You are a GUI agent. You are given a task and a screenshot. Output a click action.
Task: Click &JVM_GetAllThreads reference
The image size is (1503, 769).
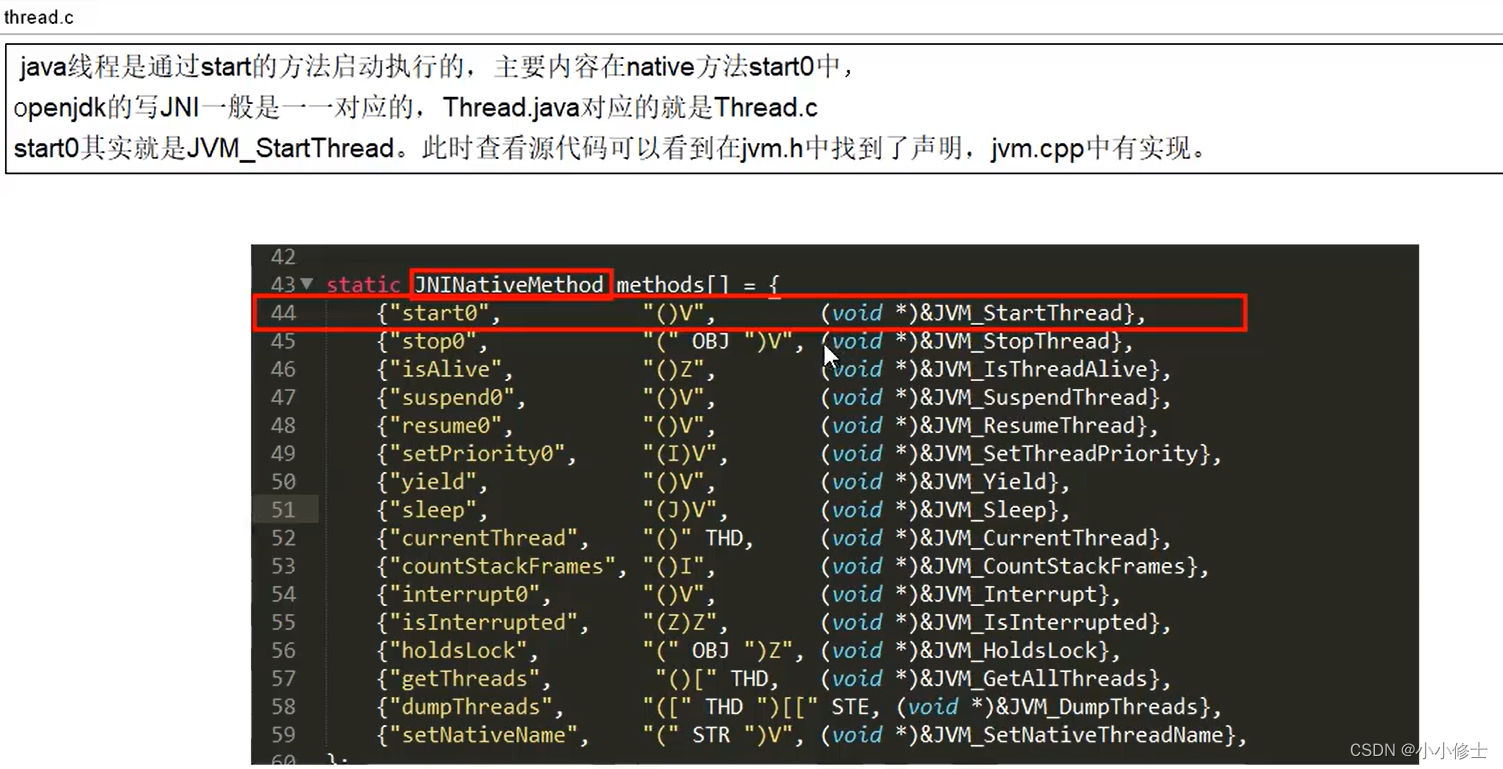[x=1033, y=679]
